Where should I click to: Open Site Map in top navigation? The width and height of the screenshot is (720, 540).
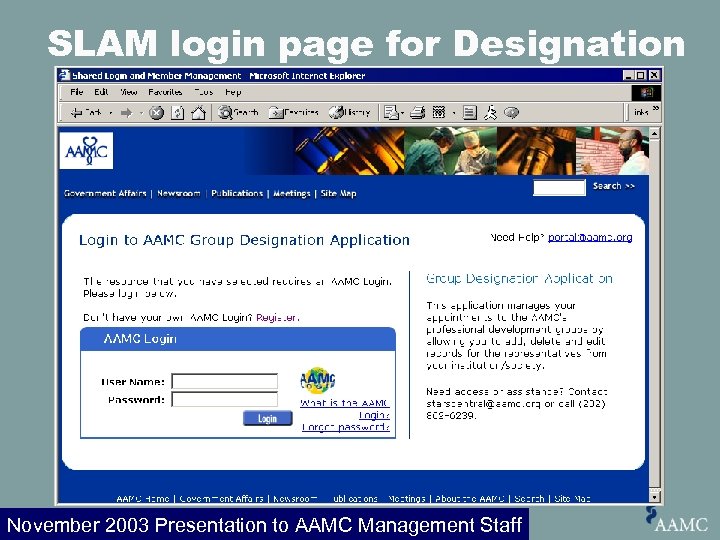click(338, 193)
